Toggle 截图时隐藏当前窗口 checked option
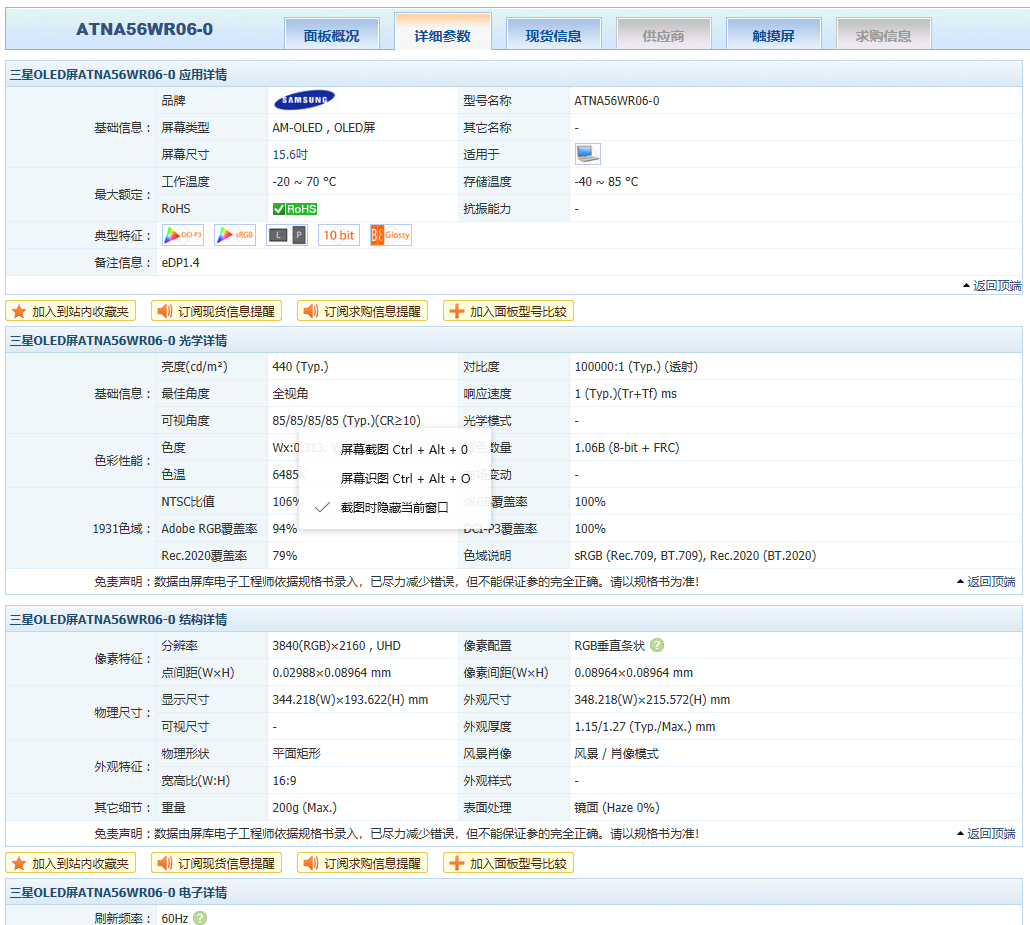The width and height of the screenshot is (1030, 925). tap(395, 507)
